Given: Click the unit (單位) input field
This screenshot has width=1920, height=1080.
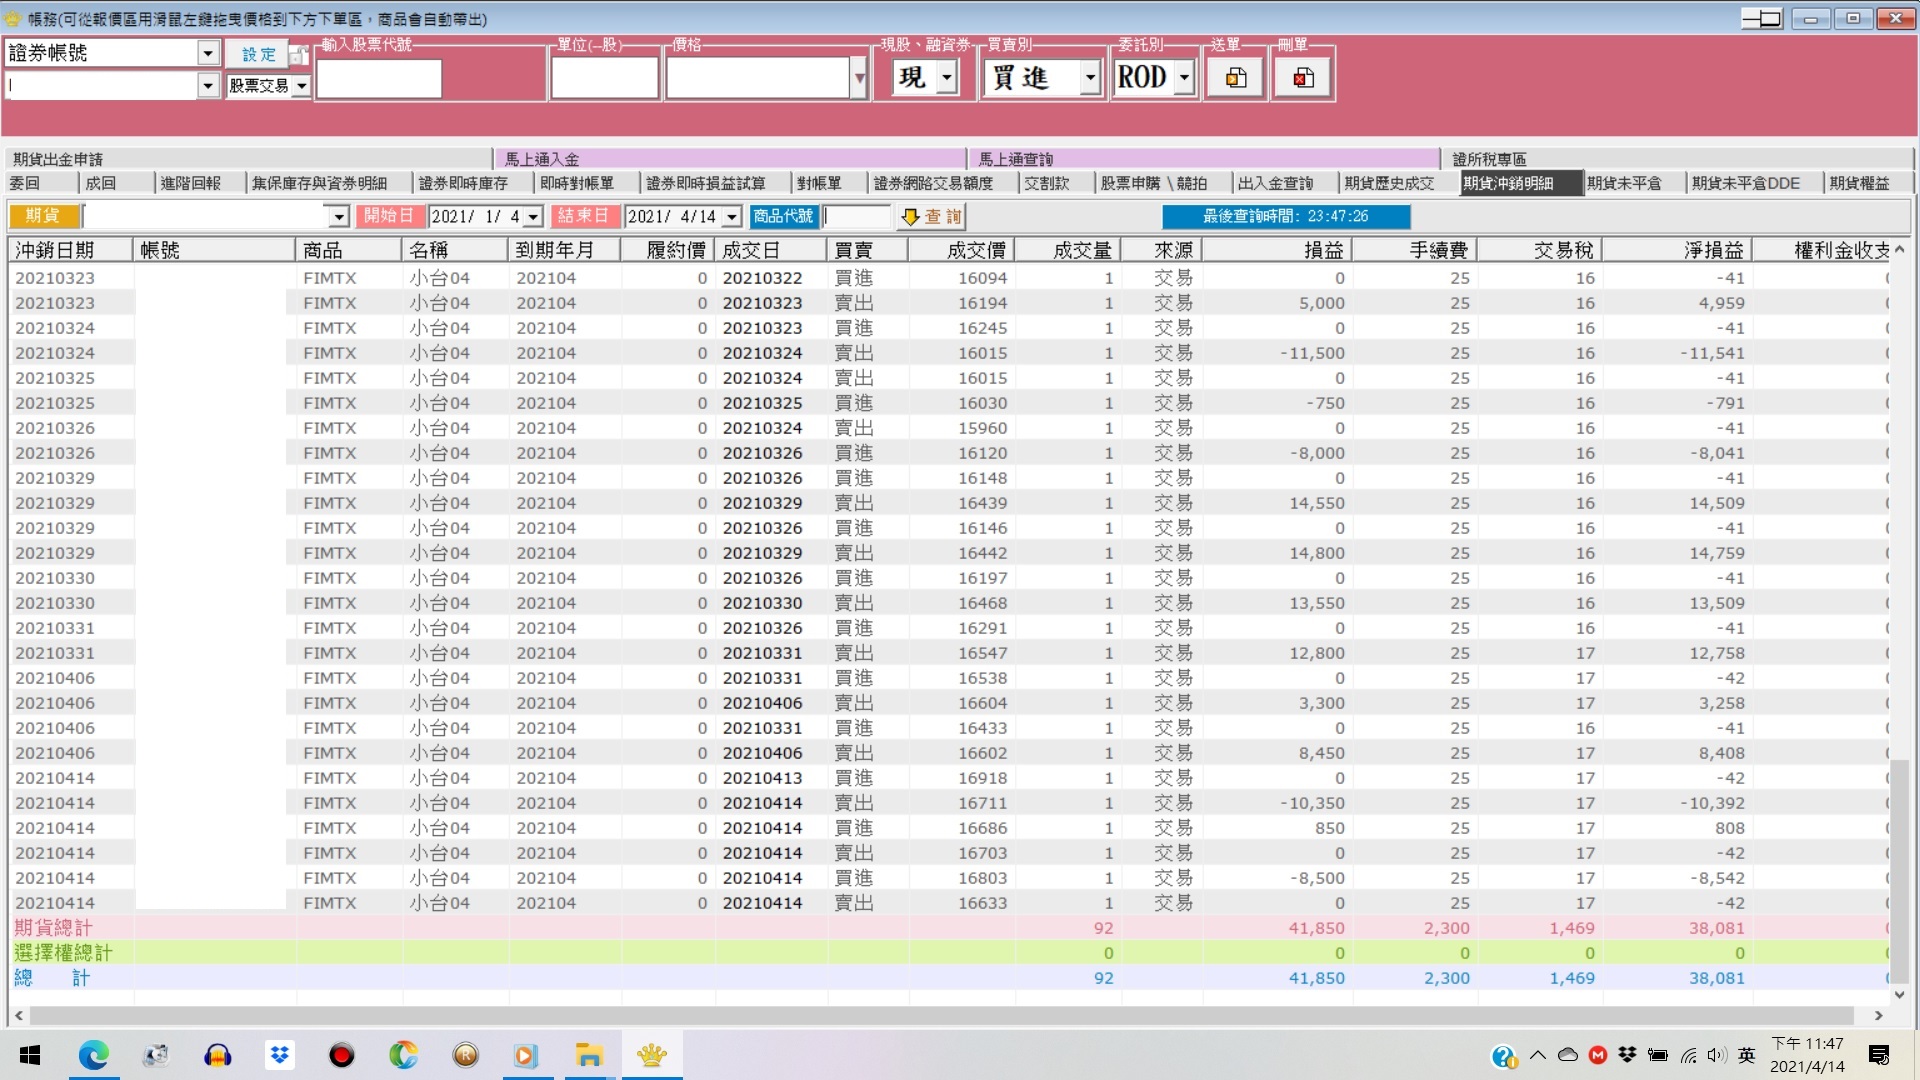Looking at the screenshot, I should click(x=605, y=78).
